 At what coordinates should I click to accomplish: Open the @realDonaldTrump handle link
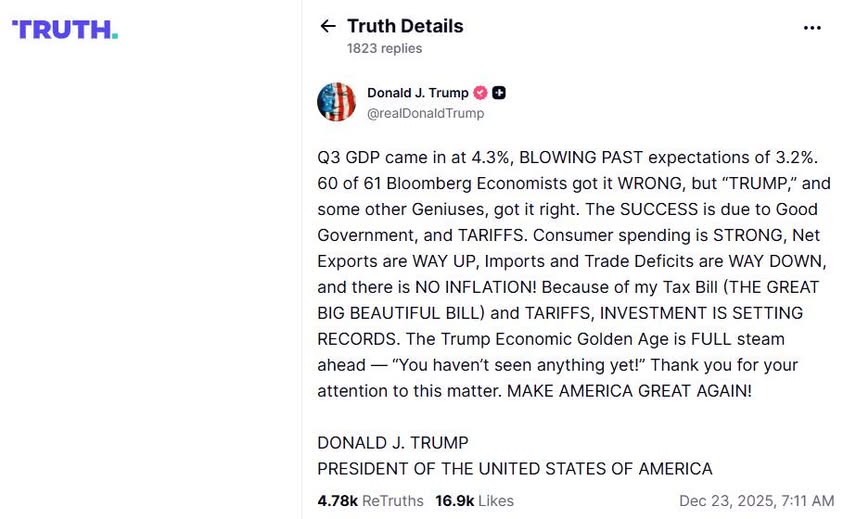point(425,113)
